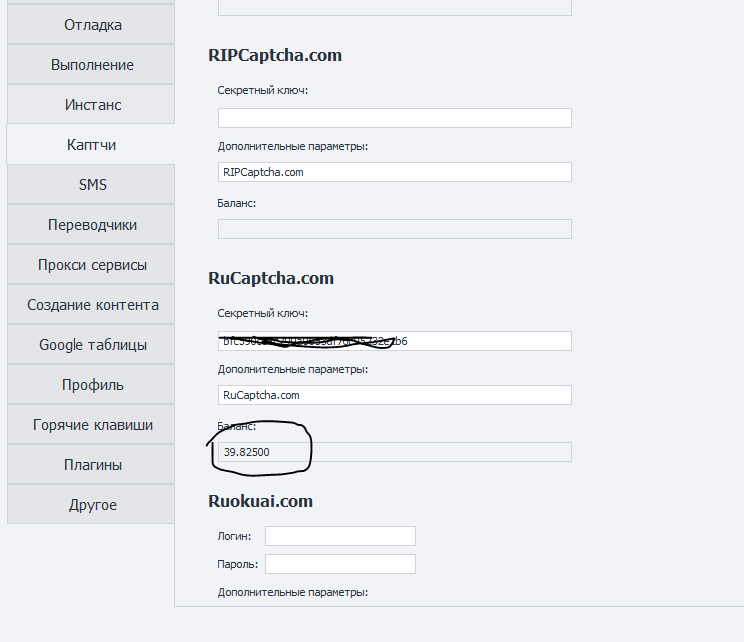Viewport: 744px width, 642px height.
Task: Select the Горячие клавиши tab
Action: click(91, 424)
